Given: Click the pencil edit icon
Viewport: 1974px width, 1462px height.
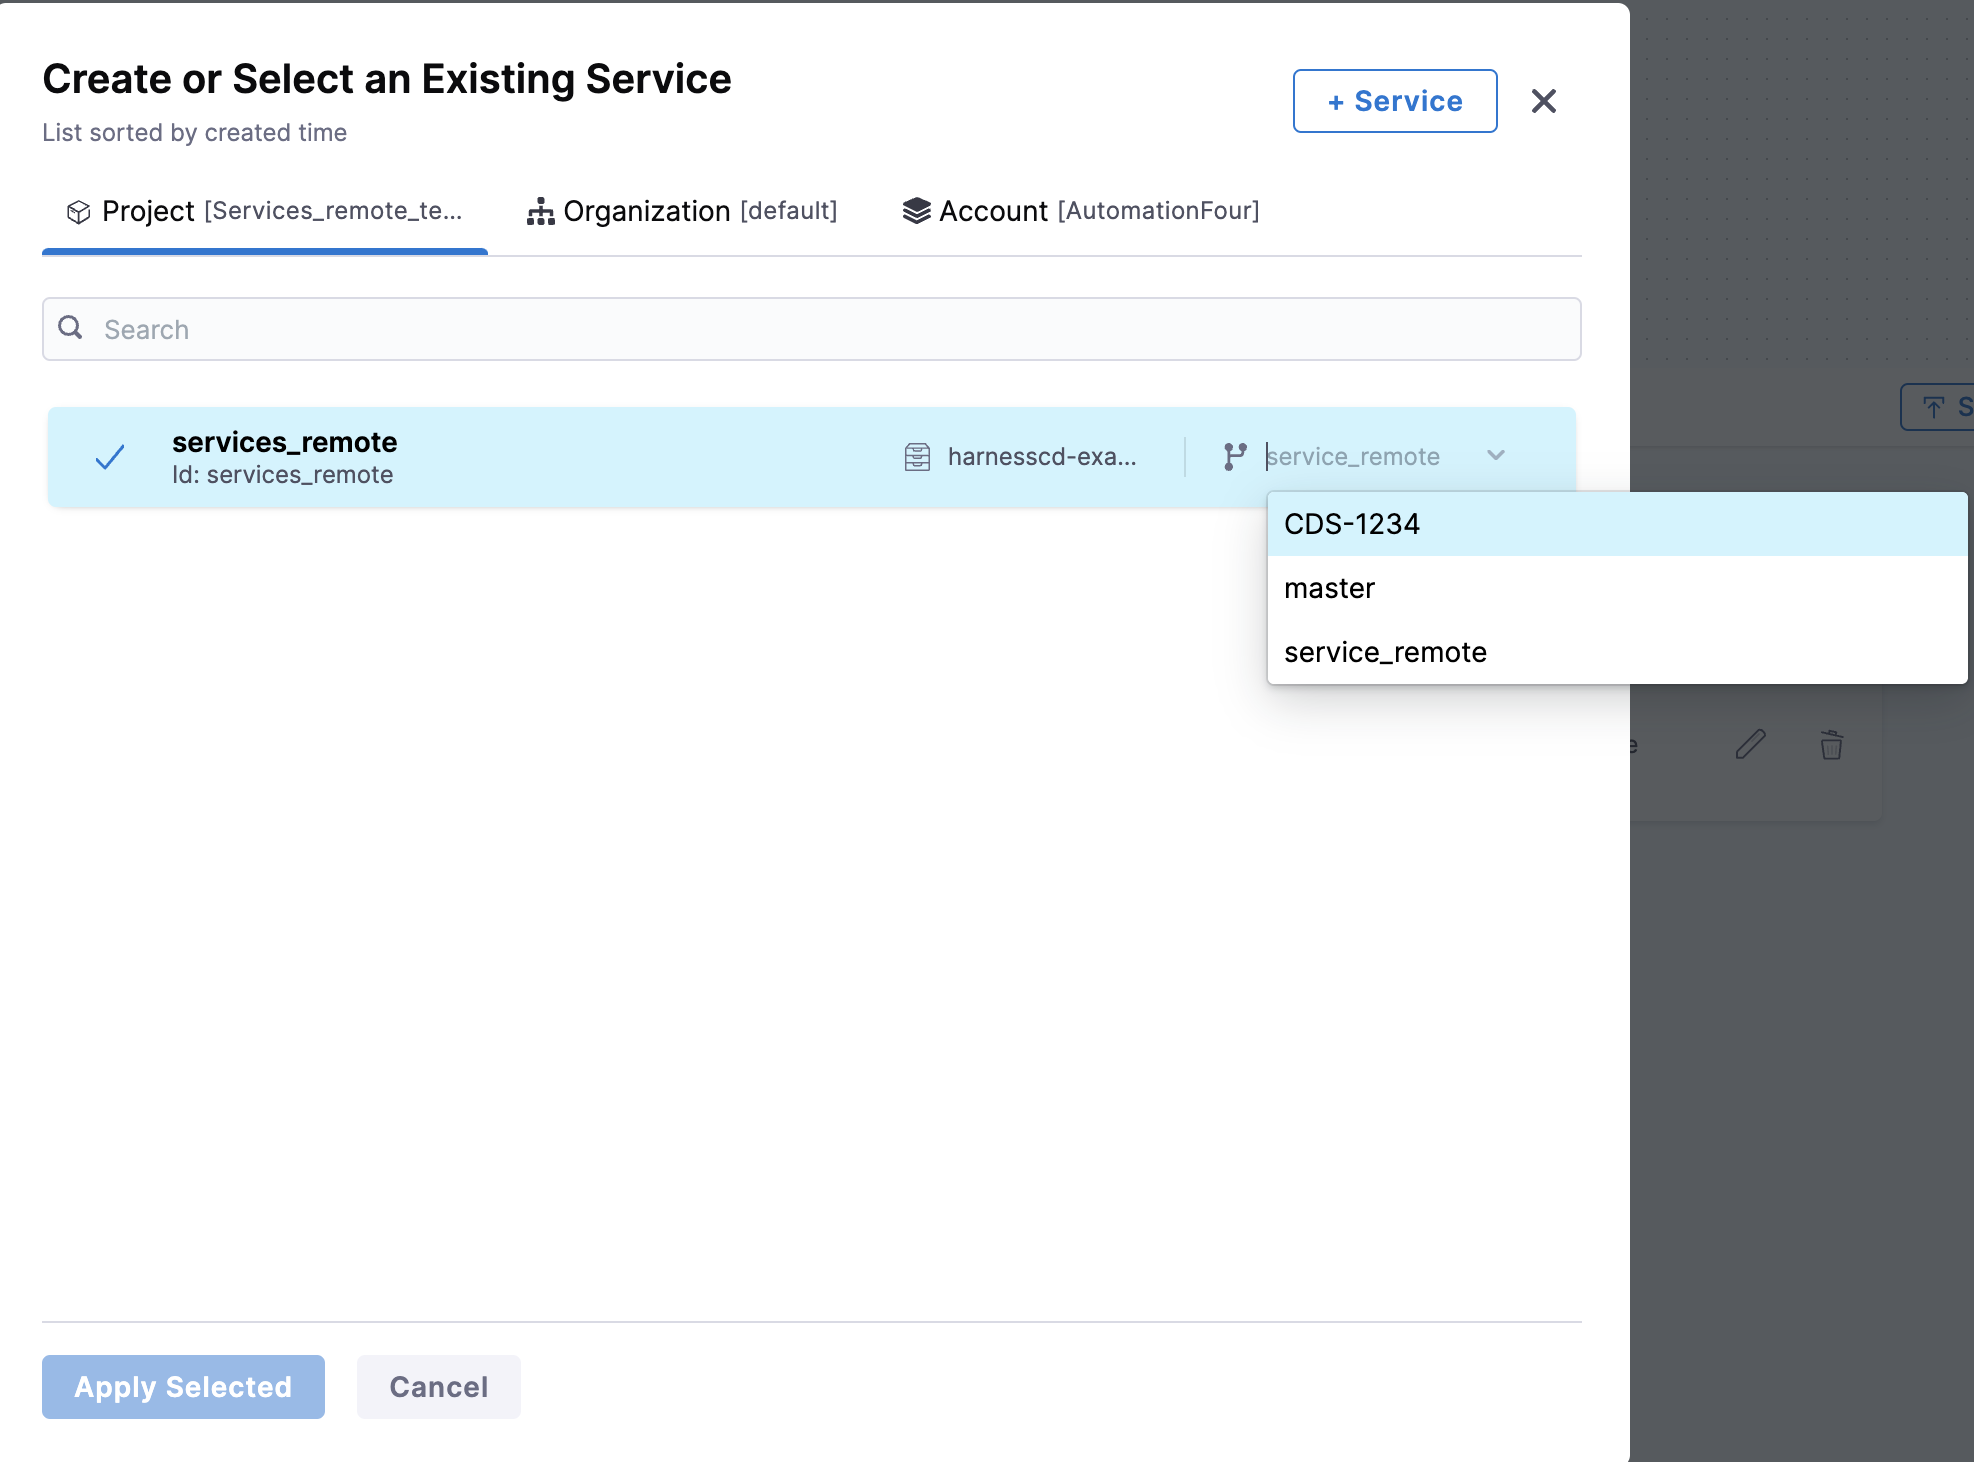Looking at the screenshot, I should click(x=1750, y=744).
